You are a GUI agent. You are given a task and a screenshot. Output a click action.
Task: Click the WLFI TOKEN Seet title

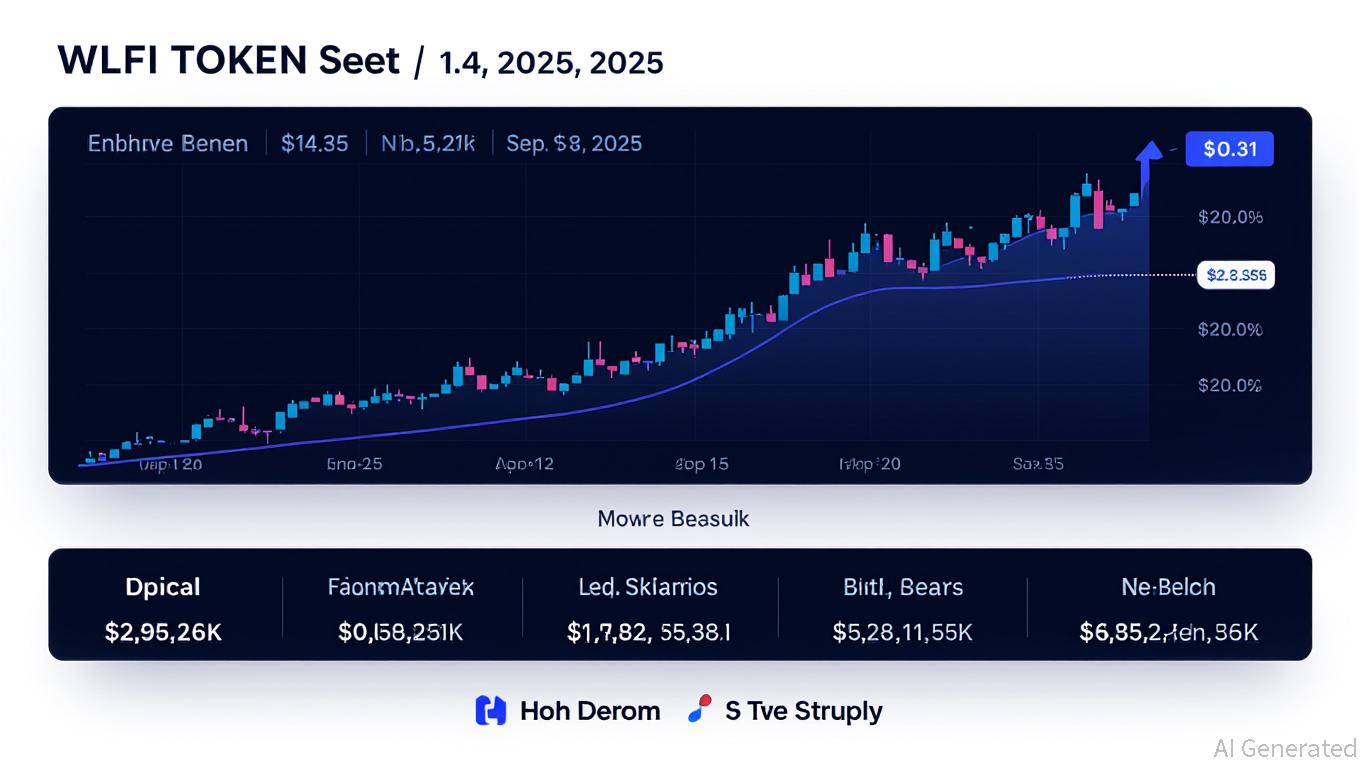point(229,61)
